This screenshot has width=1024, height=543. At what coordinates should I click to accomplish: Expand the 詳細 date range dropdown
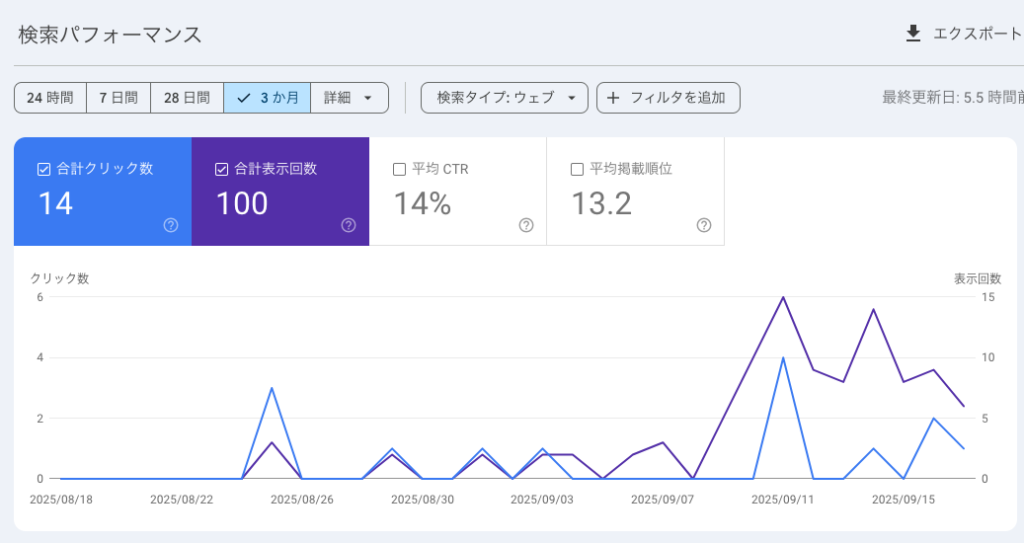349,98
